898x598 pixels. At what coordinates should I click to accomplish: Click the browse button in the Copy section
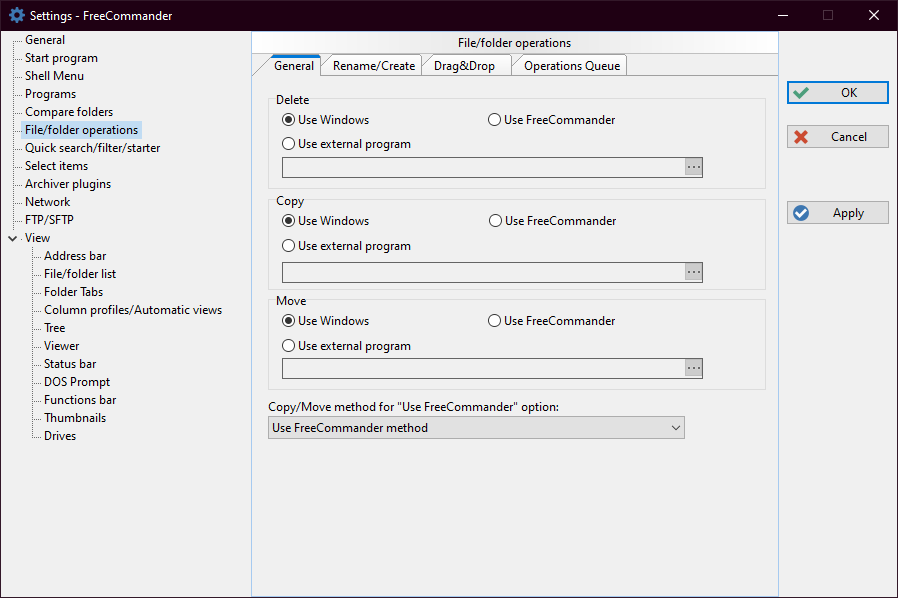[693, 272]
